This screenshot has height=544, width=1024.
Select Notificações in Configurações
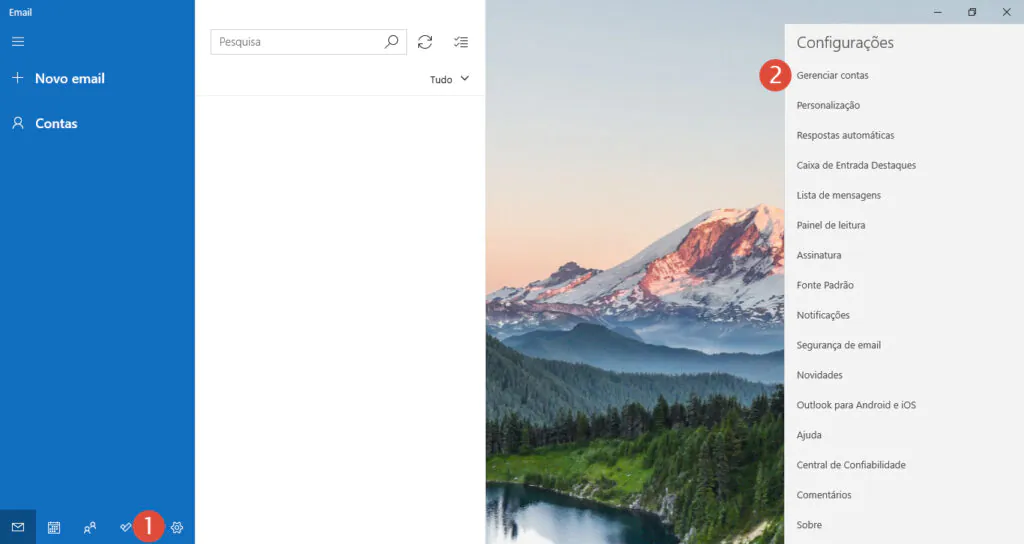[x=823, y=315]
